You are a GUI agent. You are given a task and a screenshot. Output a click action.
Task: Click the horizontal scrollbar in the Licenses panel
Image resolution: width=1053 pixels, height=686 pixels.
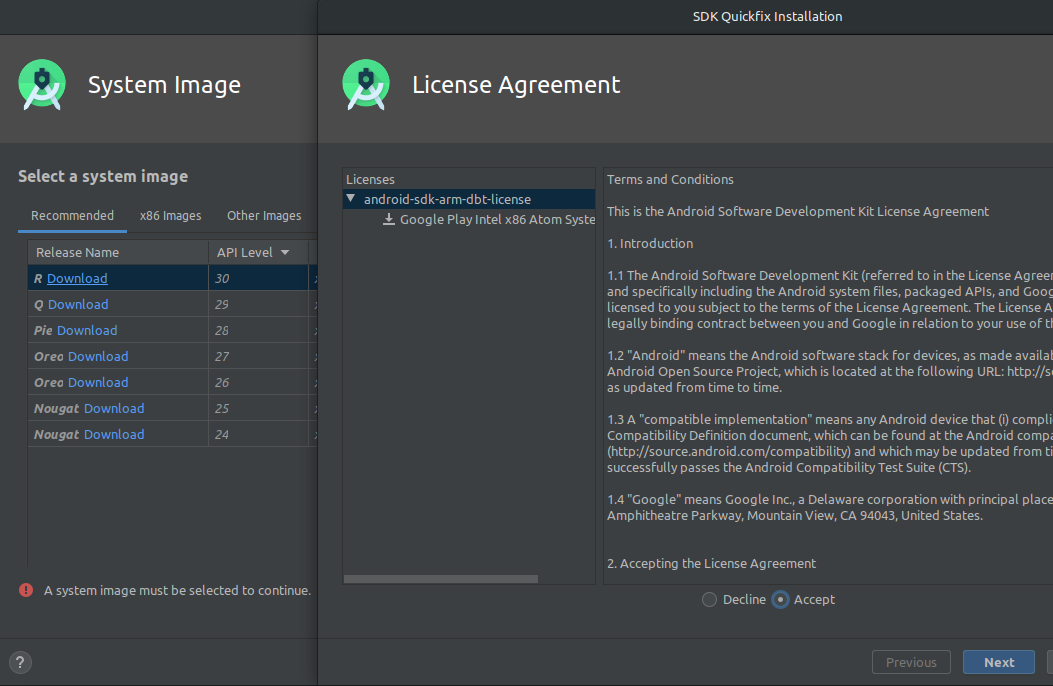pos(441,579)
